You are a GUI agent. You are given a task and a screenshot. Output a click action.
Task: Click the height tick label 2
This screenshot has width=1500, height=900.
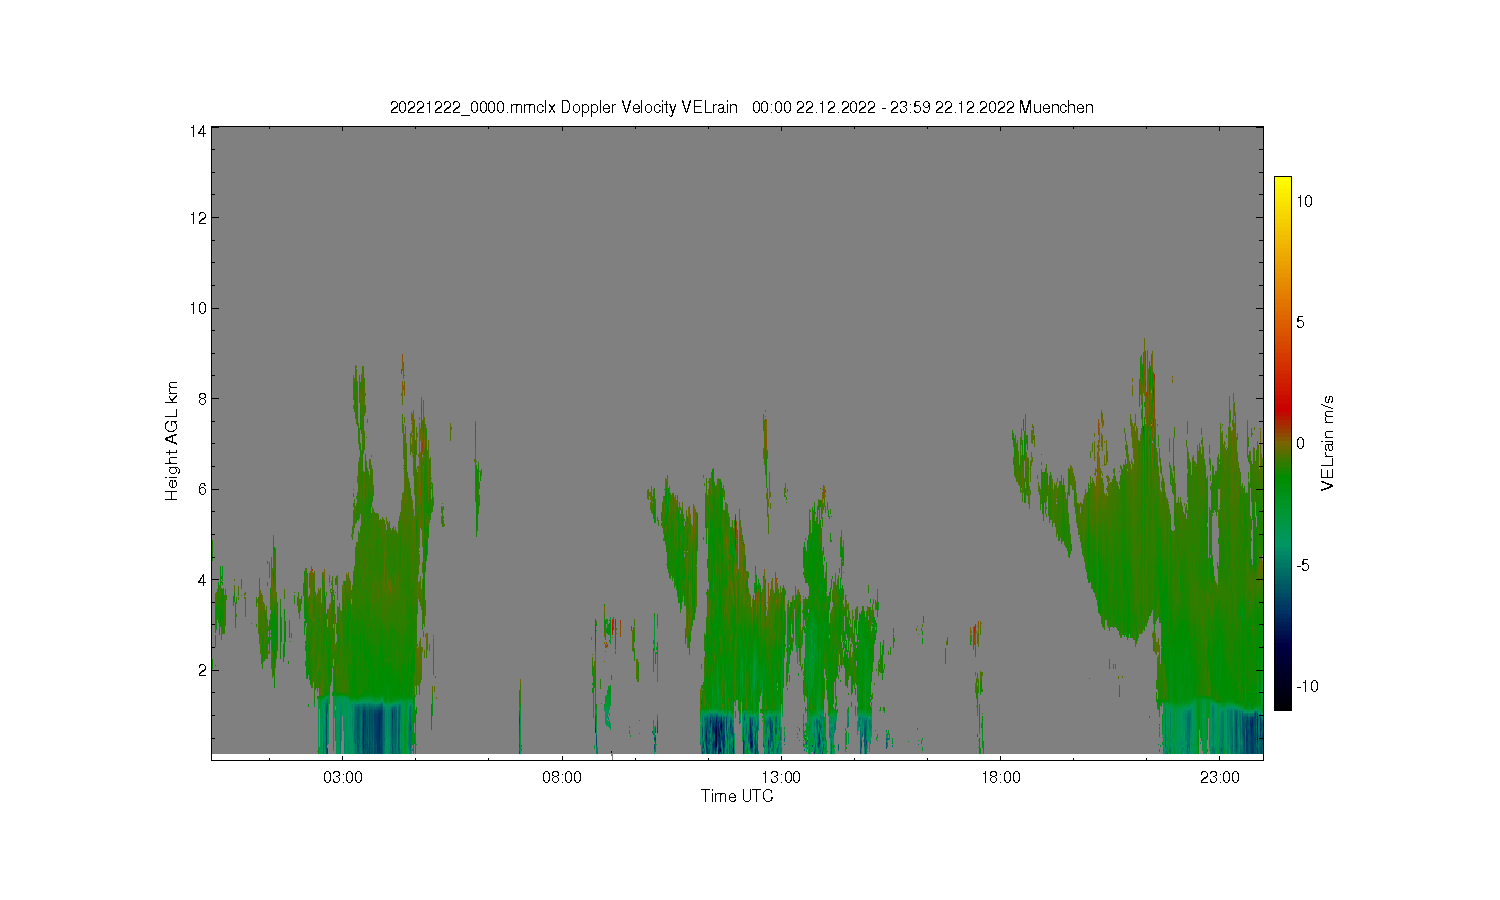click(202, 670)
